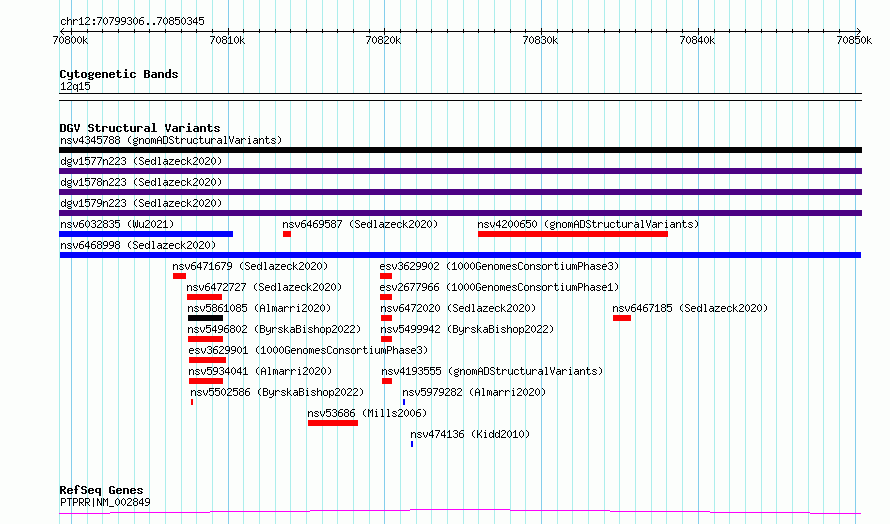Open the nsv6471679 (Sedlazeck2020) label
This screenshot has width=890, height=524.
(250, 266)
